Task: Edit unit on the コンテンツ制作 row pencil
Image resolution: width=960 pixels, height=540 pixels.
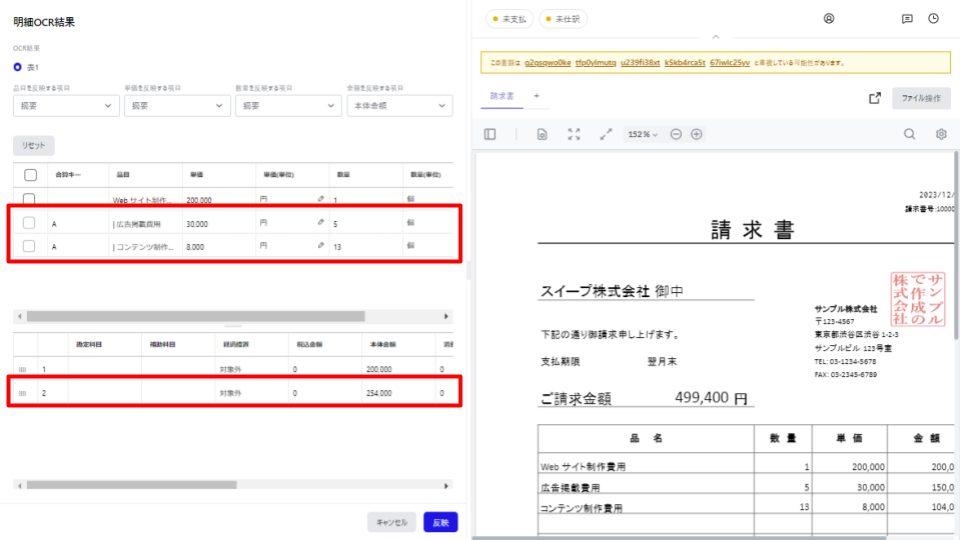Action: [321, 246]
